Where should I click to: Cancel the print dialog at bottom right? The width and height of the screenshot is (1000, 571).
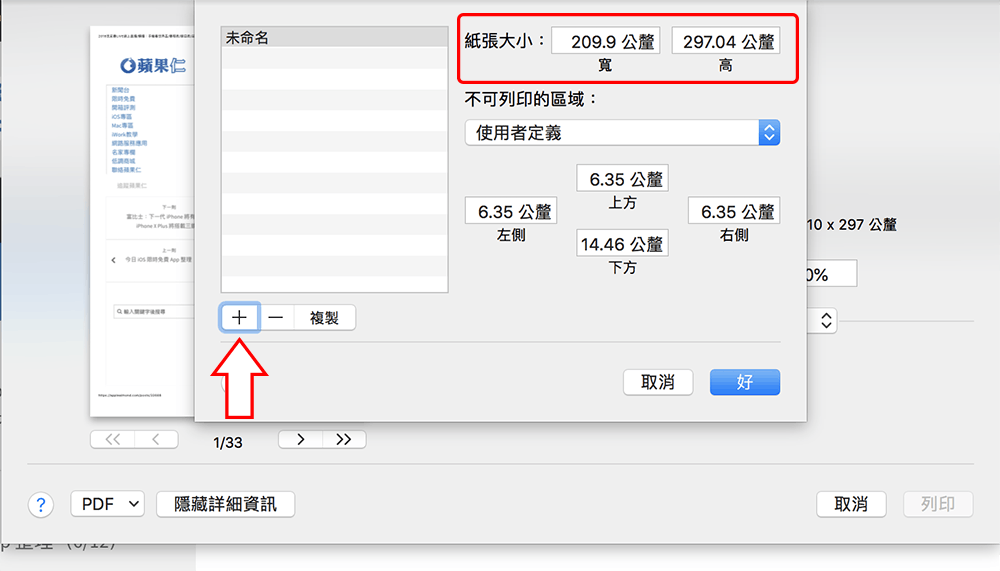(851, 504)
